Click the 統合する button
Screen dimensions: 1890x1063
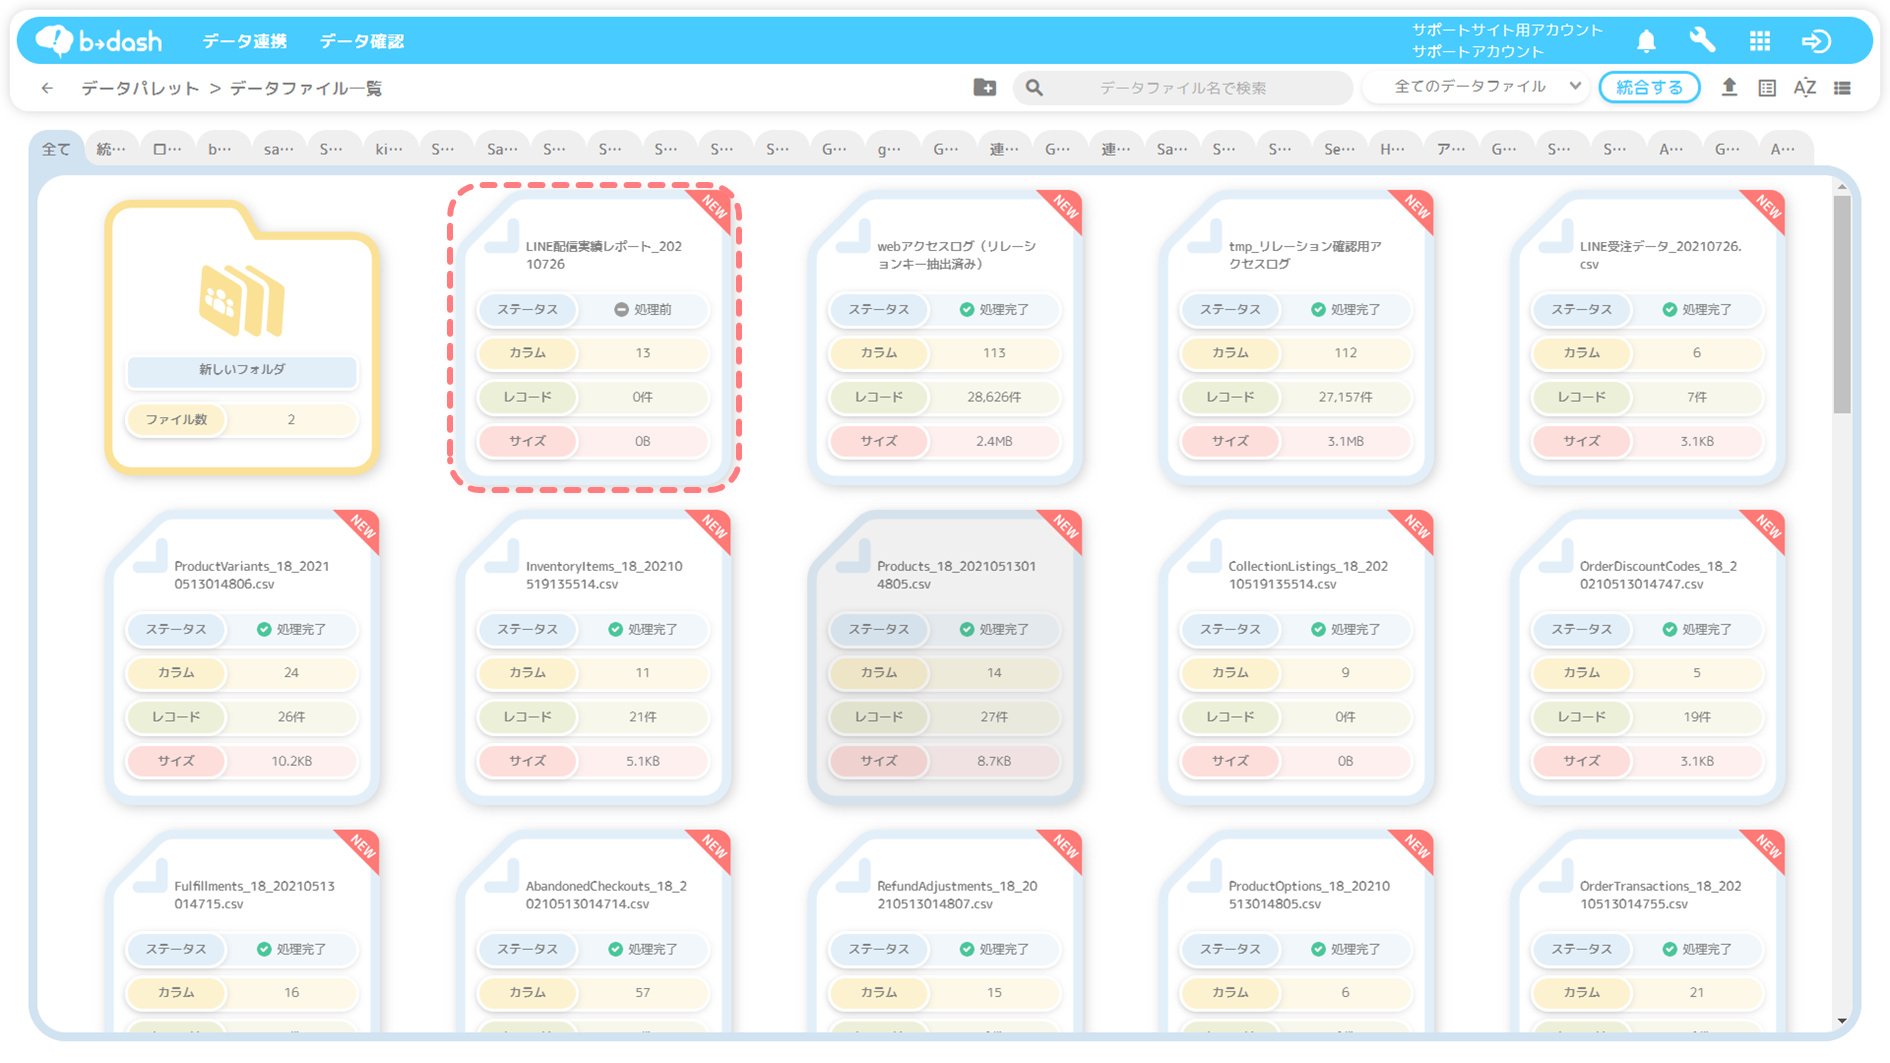pos(1649,87)
